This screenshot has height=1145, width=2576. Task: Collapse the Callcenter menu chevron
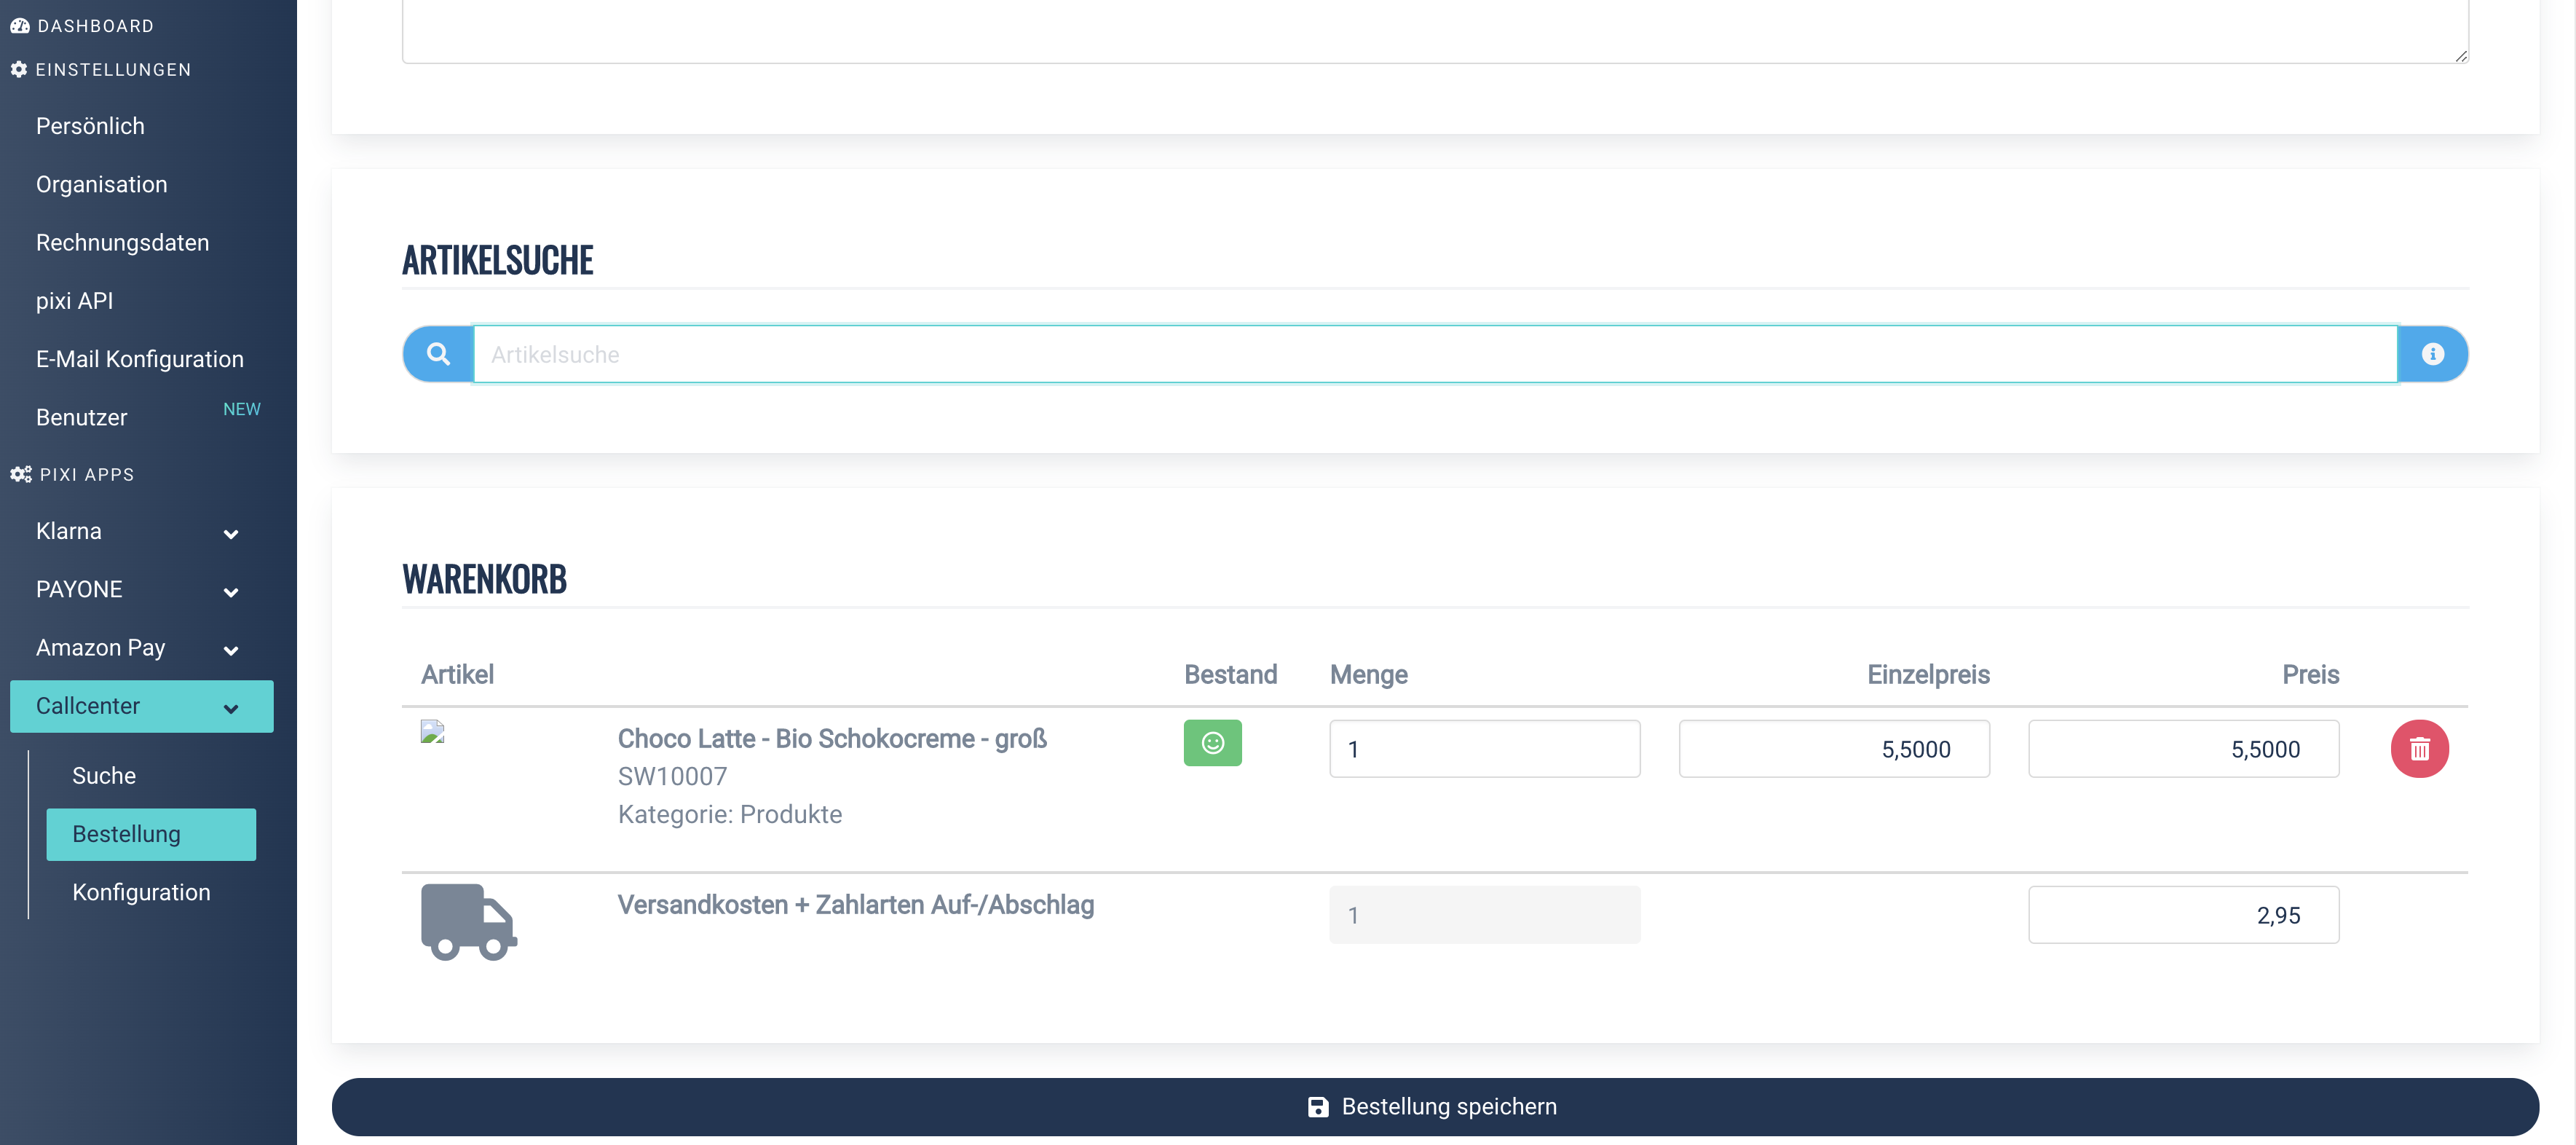click(x=231, y=709)
